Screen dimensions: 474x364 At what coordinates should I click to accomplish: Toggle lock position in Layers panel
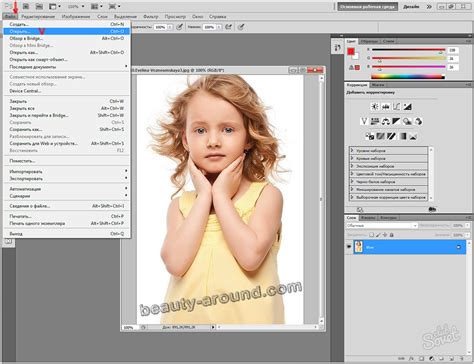click(385, 235)
